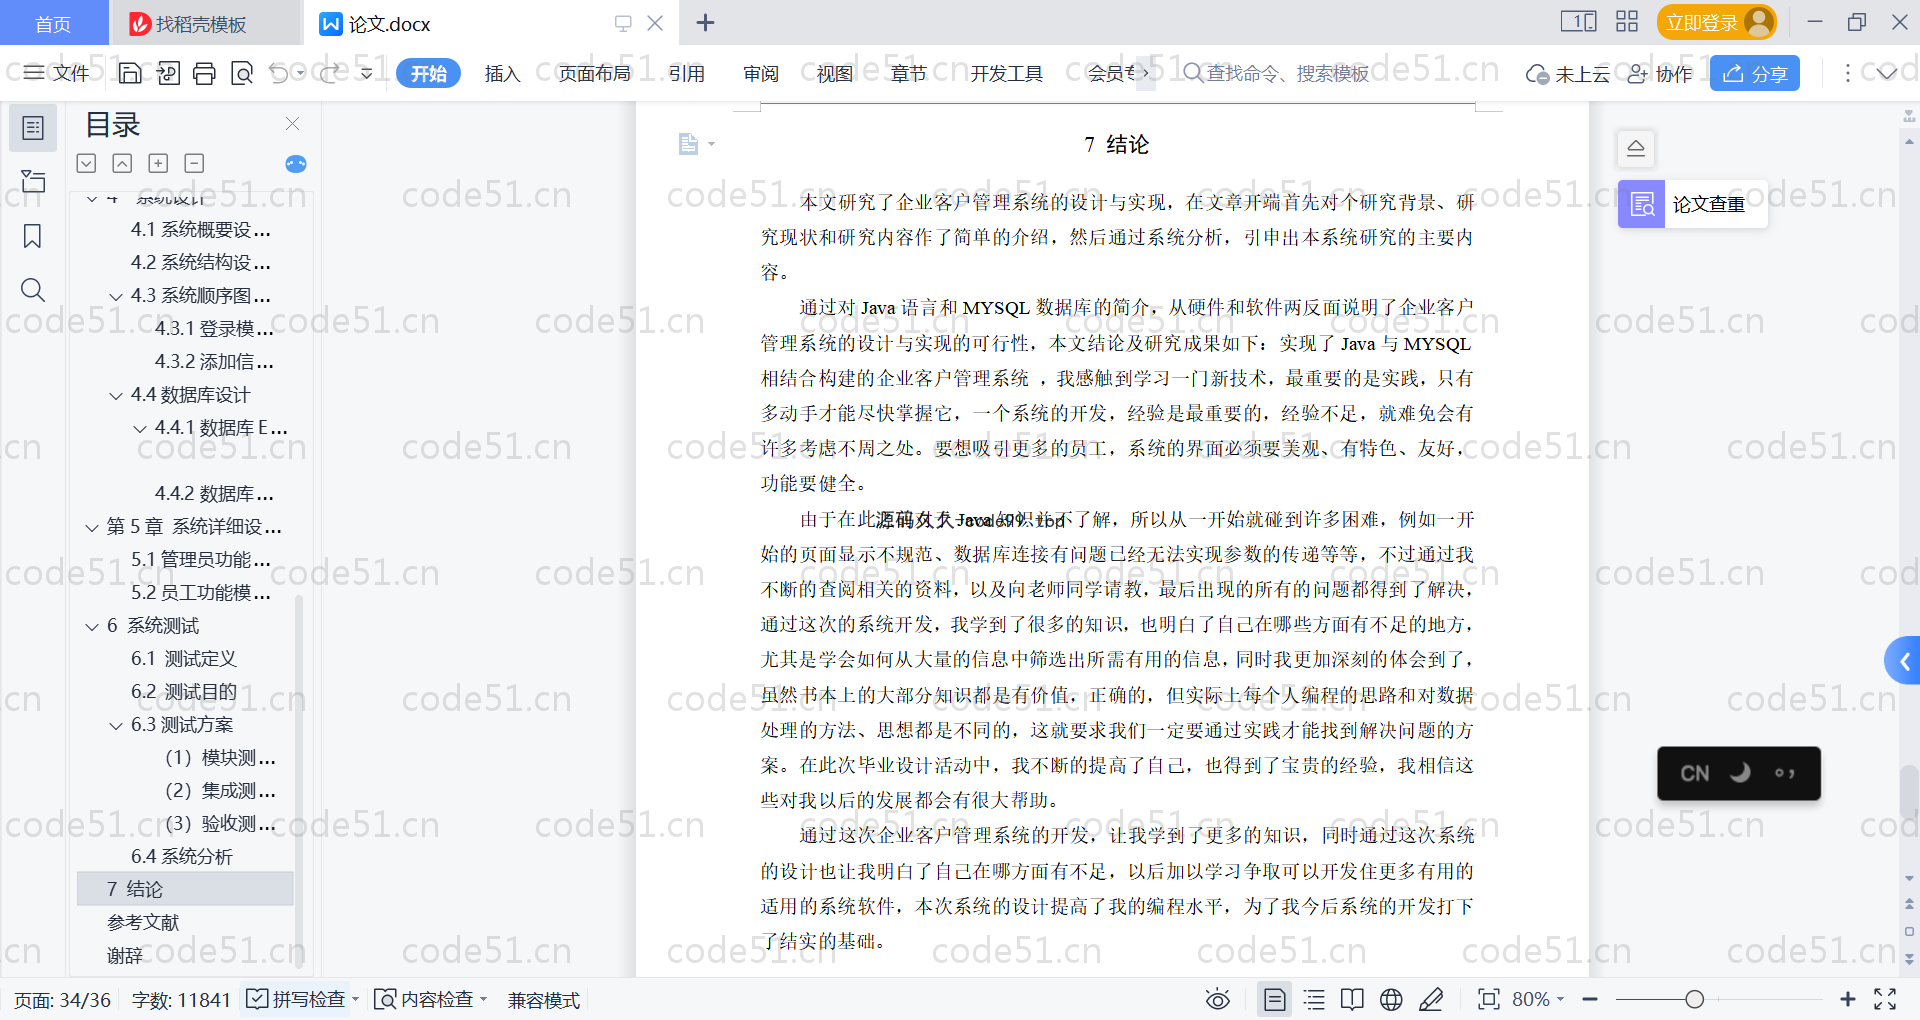Click the writing mode pen icon

[1431, 999]
